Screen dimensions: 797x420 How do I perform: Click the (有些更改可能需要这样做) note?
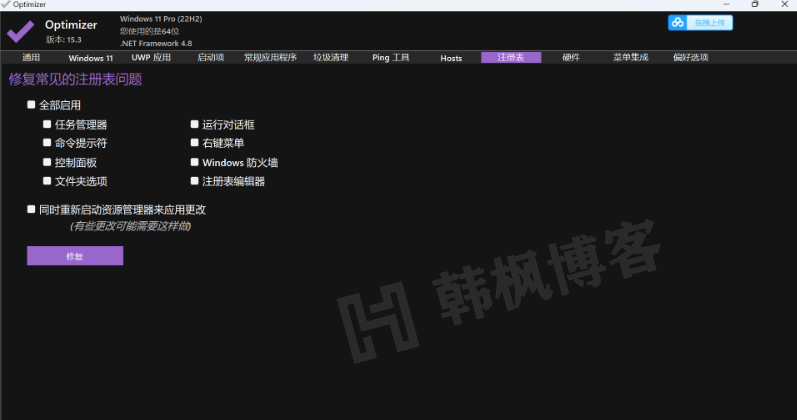click(x=130, y=226)
